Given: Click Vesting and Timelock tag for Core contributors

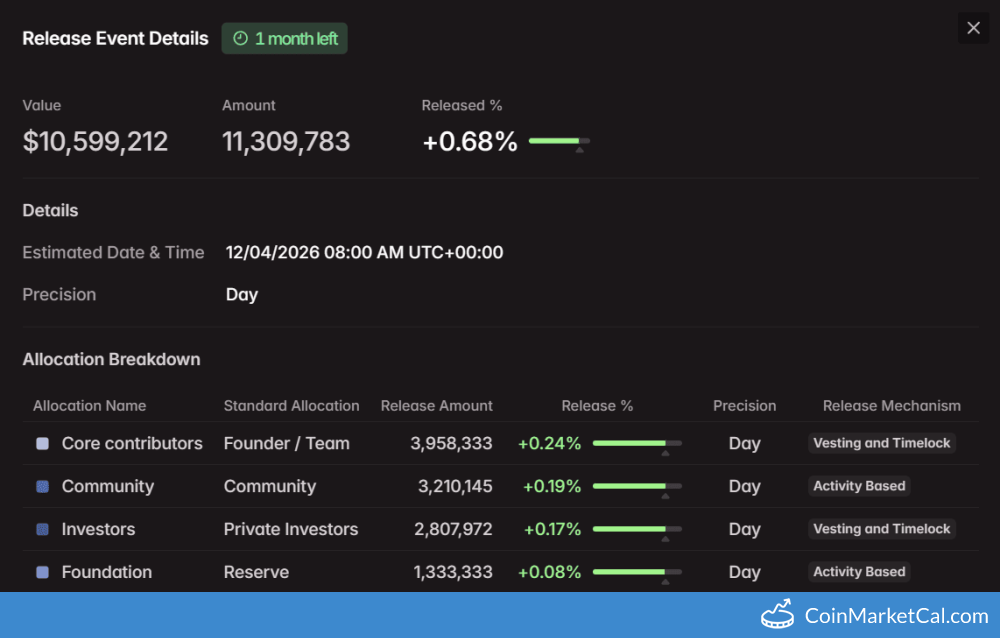Looking at the screenshot, I should click(881, 443).
